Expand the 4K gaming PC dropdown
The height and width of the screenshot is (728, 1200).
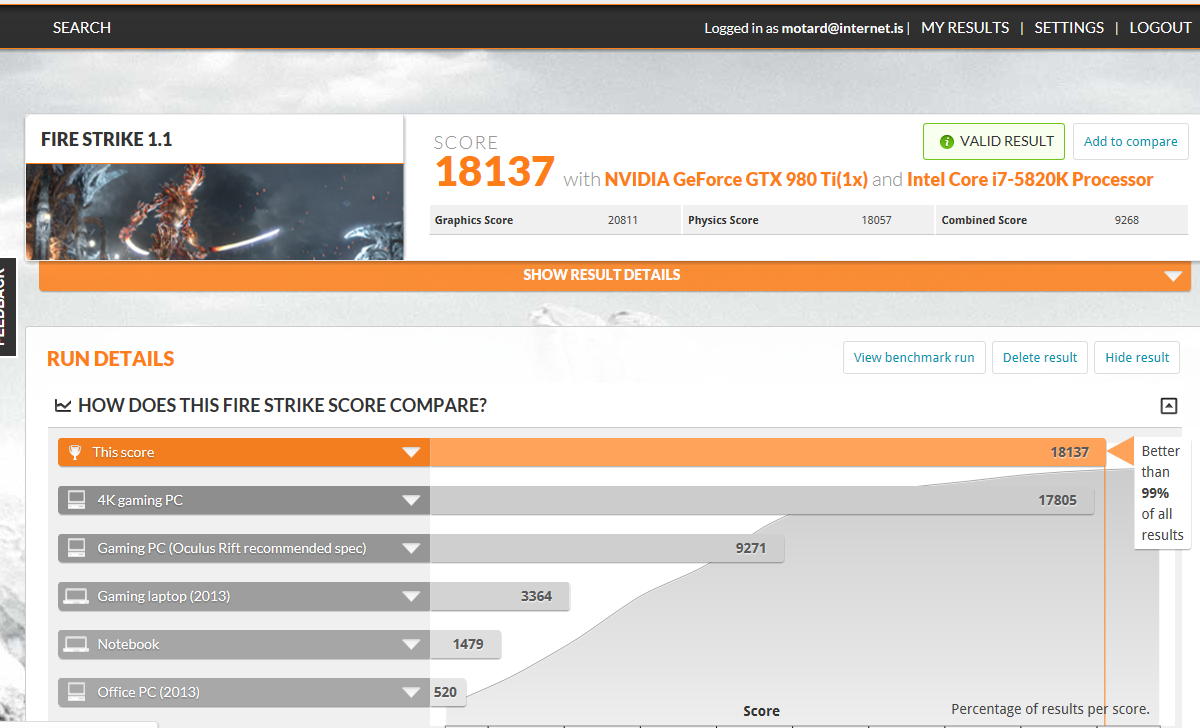click(412, 500)
